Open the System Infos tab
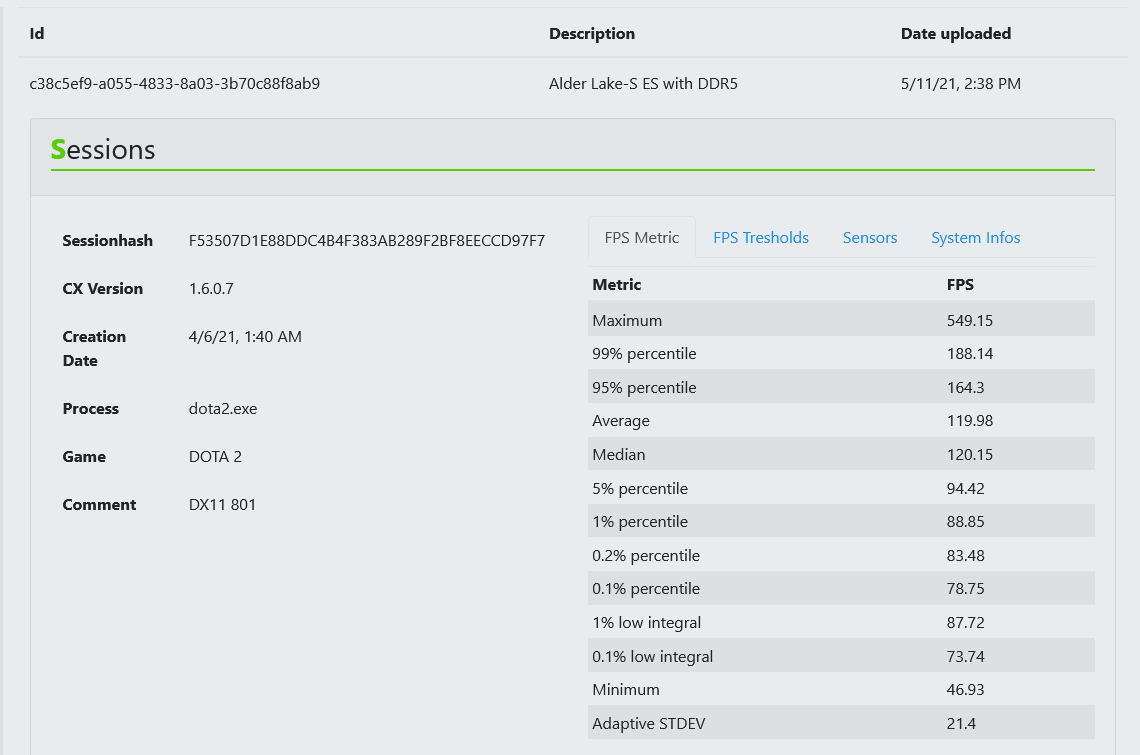 (976, 238)
